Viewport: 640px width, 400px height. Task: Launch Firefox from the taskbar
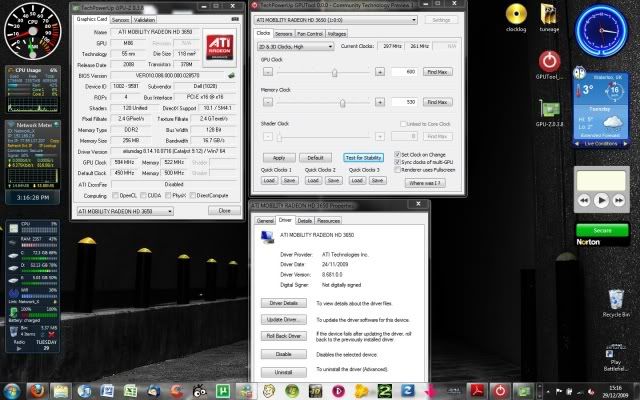(38, 391)
